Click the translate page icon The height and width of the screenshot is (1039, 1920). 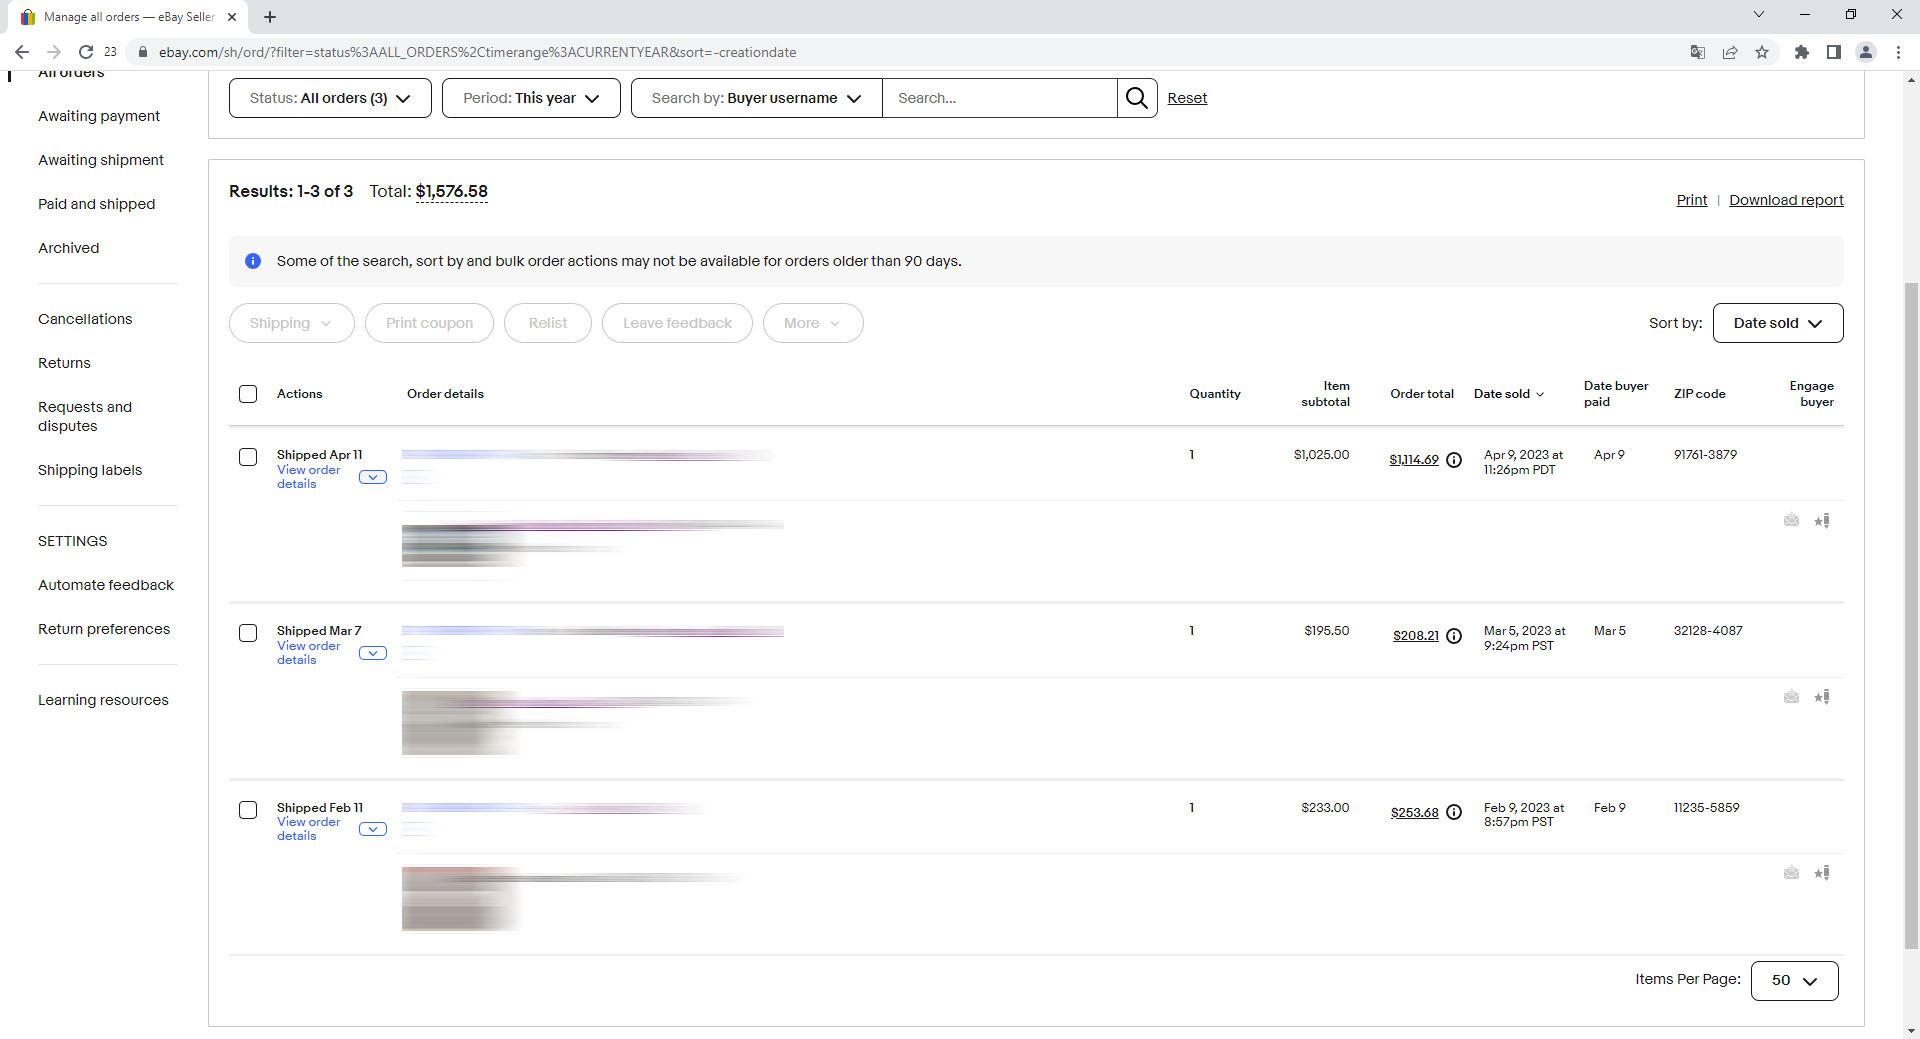[x=1698, y=52]
